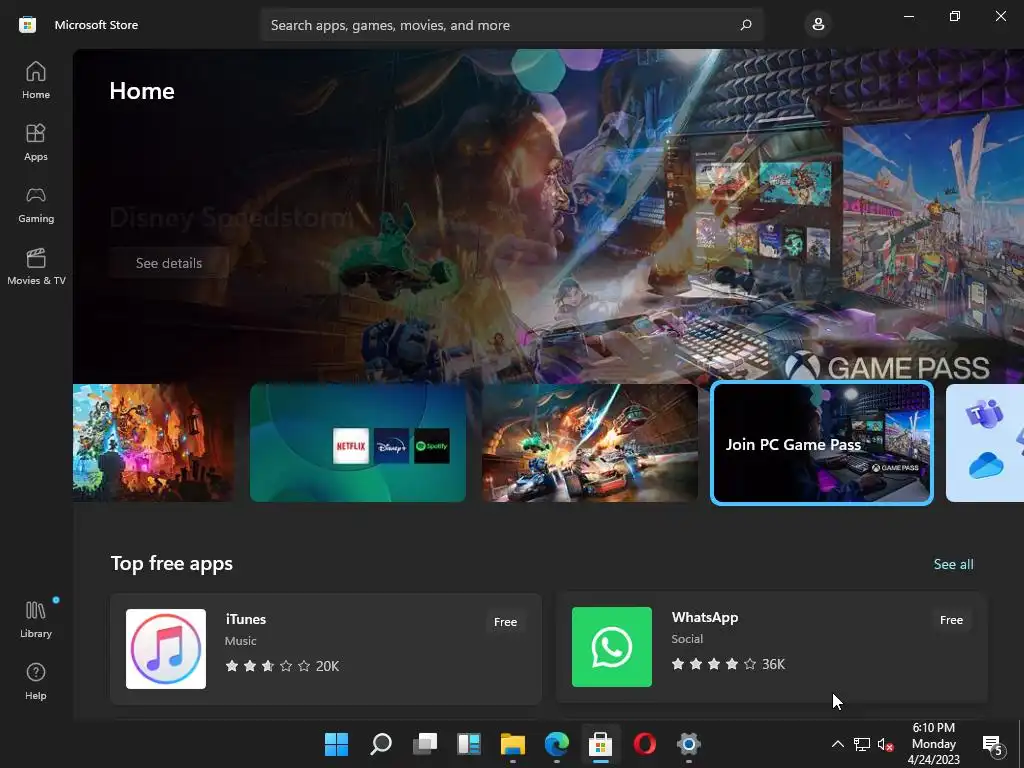Open network status tray icon
Screen dimensions: 1024x768
pyautogui.click(x=862, y=744)
